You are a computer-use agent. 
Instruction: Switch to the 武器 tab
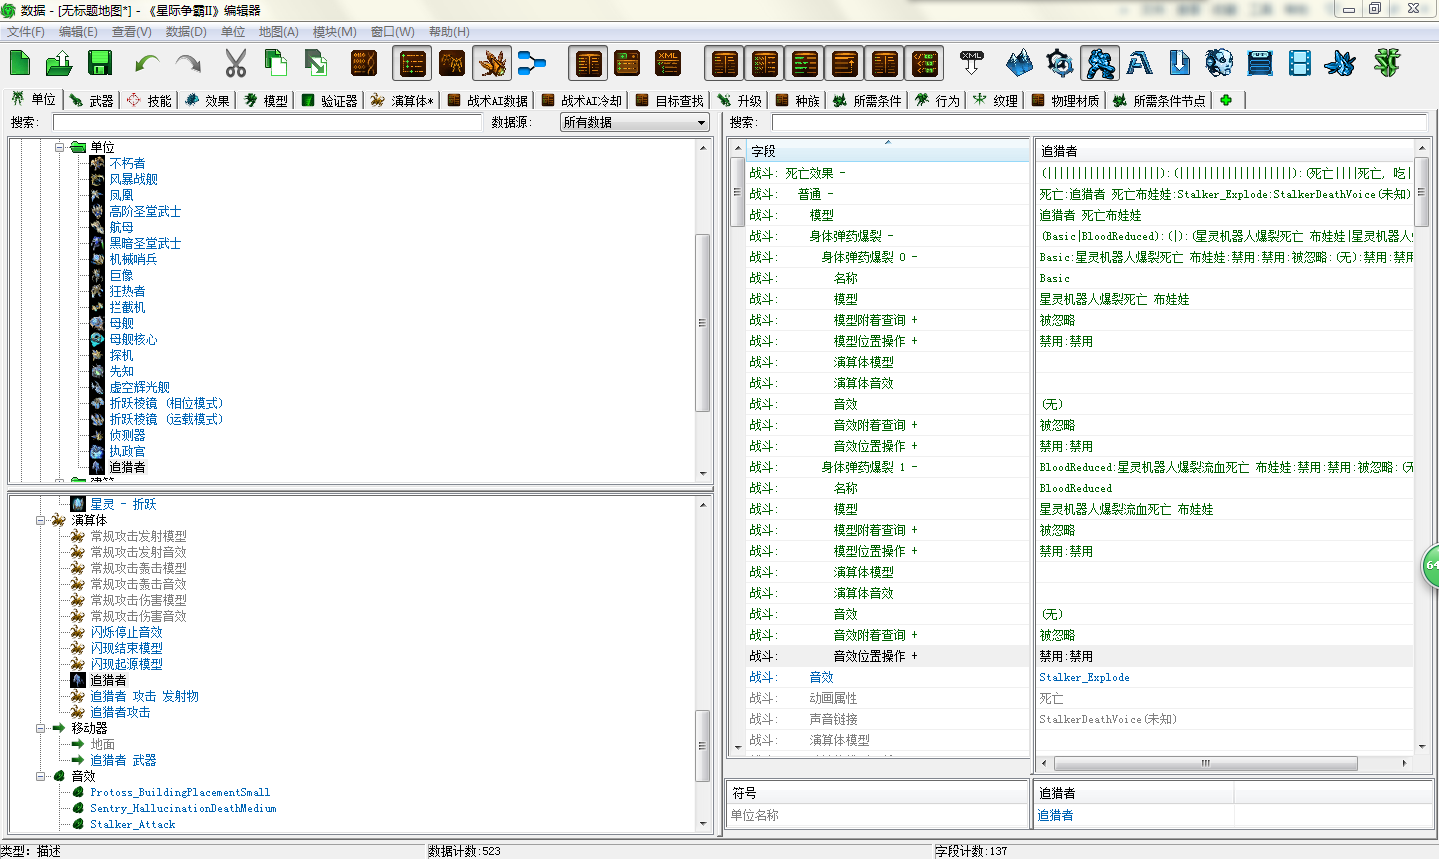coord(93,100)
